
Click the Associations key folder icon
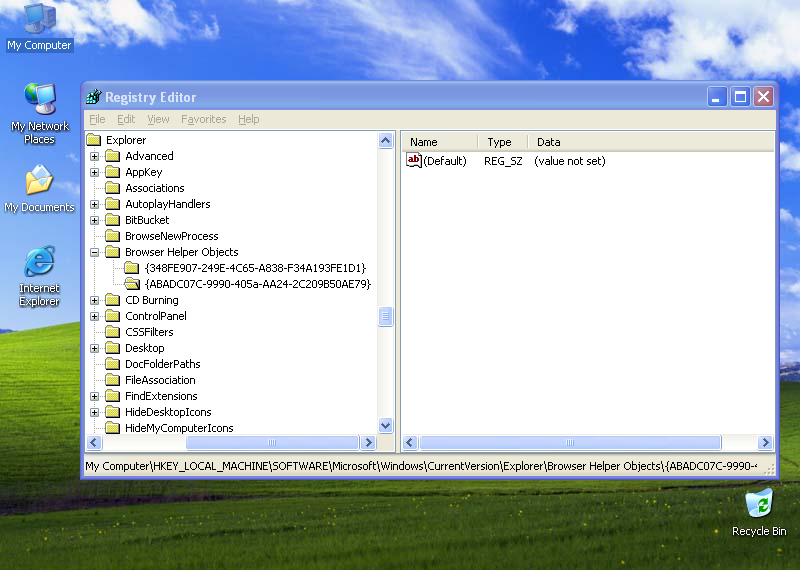coord(113,188)
